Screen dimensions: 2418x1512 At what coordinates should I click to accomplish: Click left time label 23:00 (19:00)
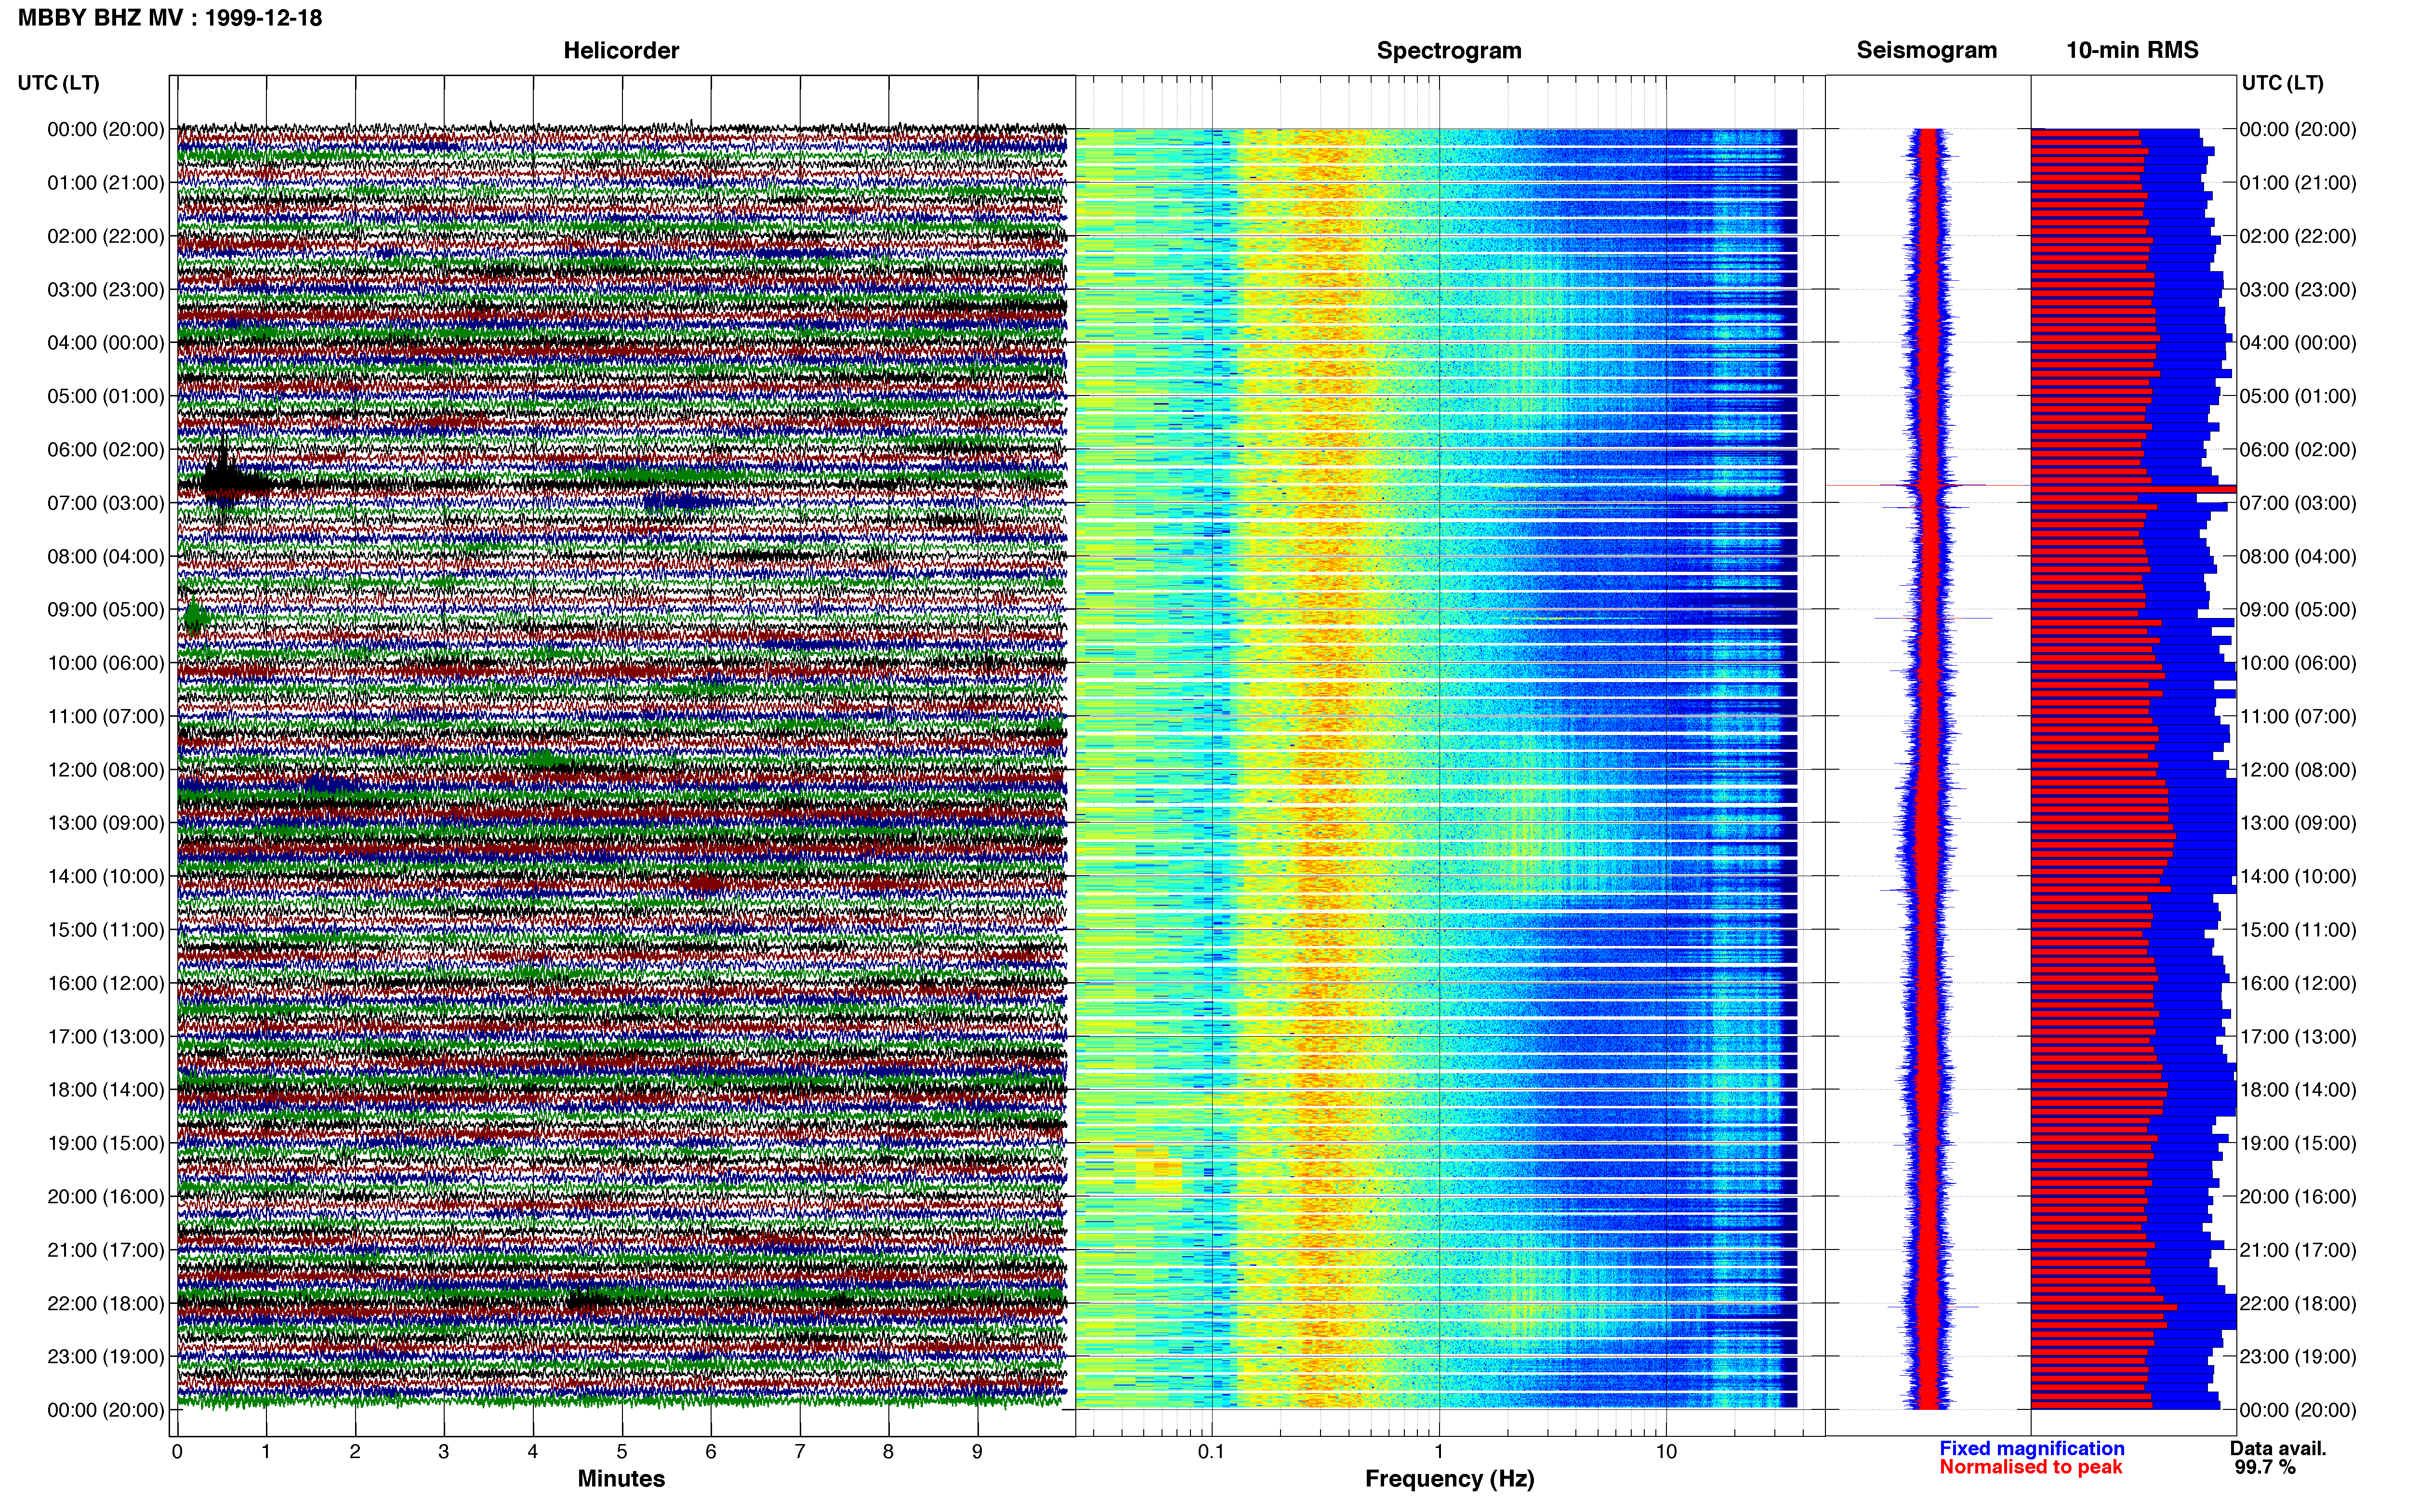coord(106,1357)
